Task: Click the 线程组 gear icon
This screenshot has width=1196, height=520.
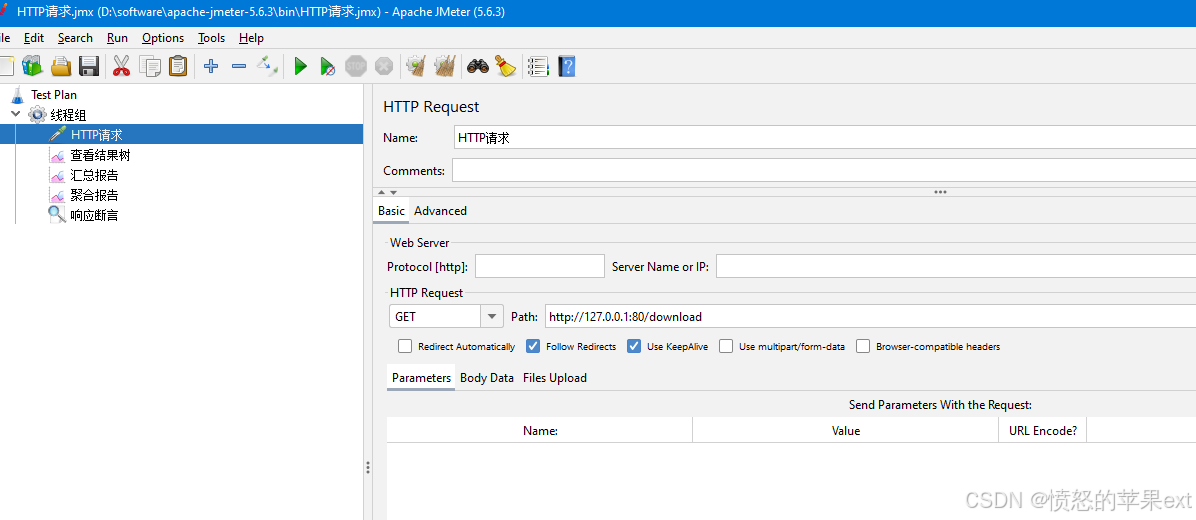Action: coord(37,115)
